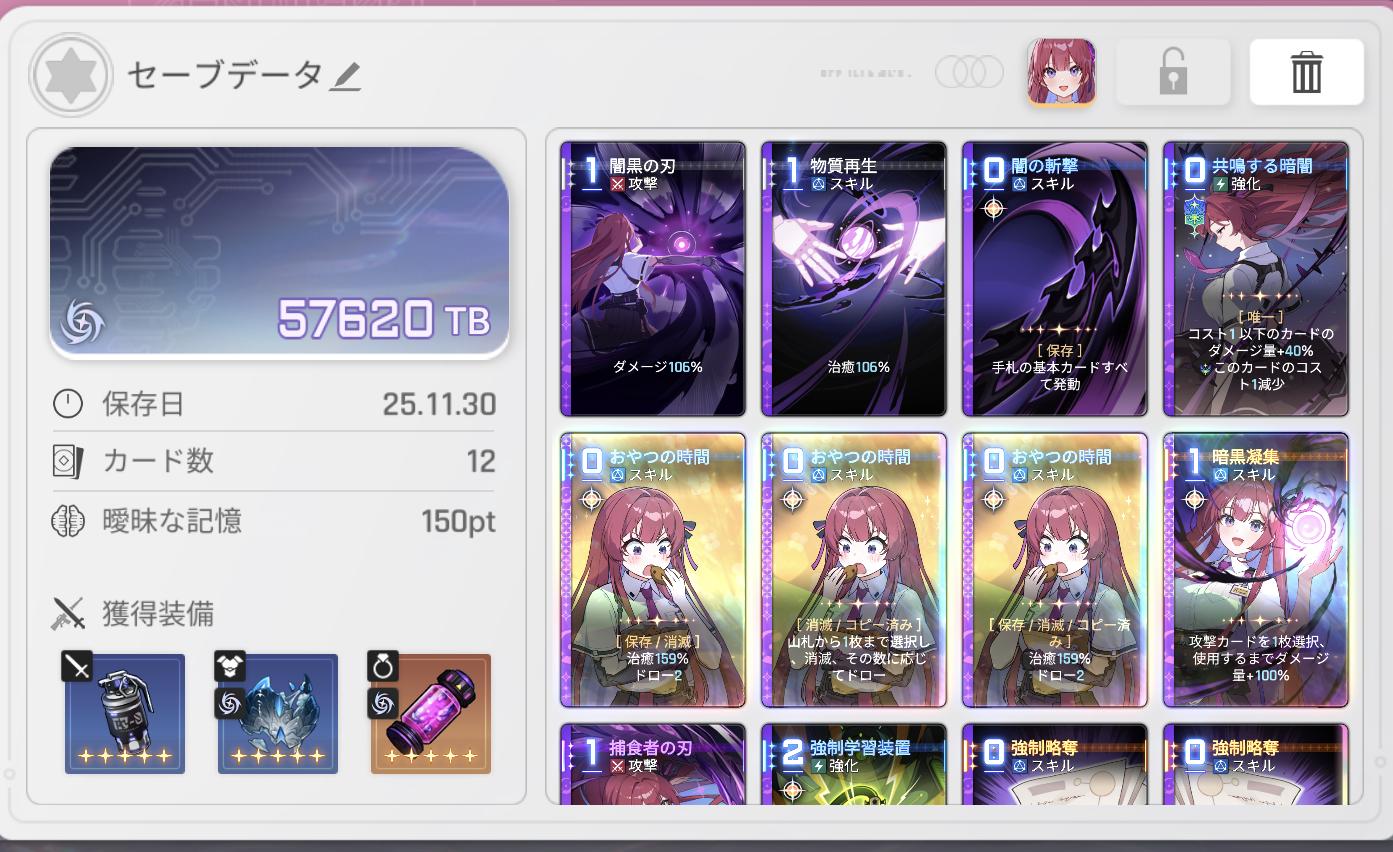Select the red-haired character portrait icon
Image resolution: width=1393 pixels, height=852 pixels.
click(1061, 72)
